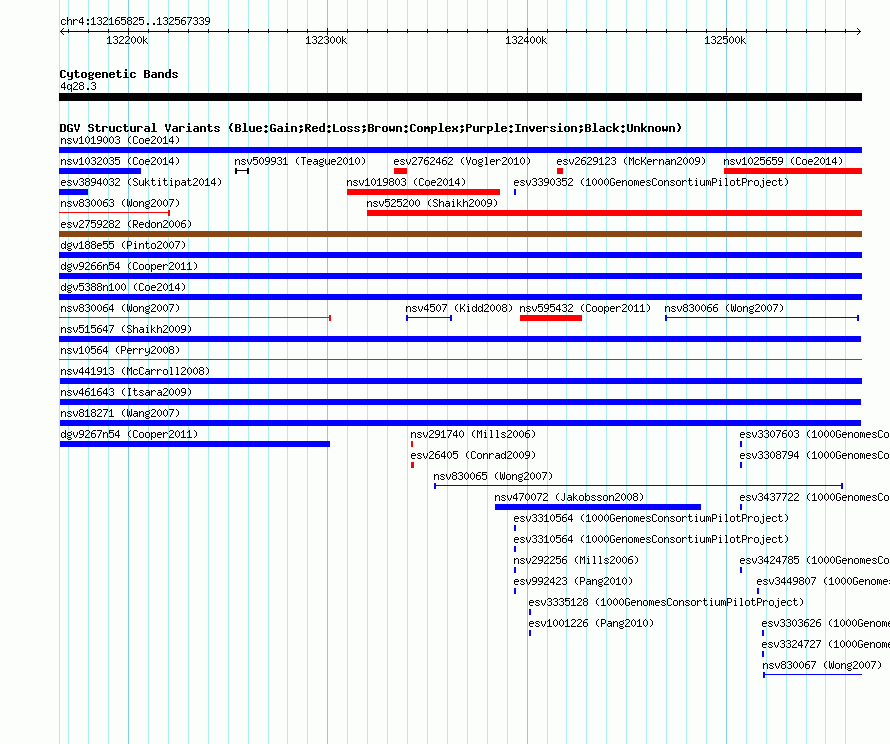Click the red nsv1019803 loss bar
890x744 pixels.
coord(423,192)
